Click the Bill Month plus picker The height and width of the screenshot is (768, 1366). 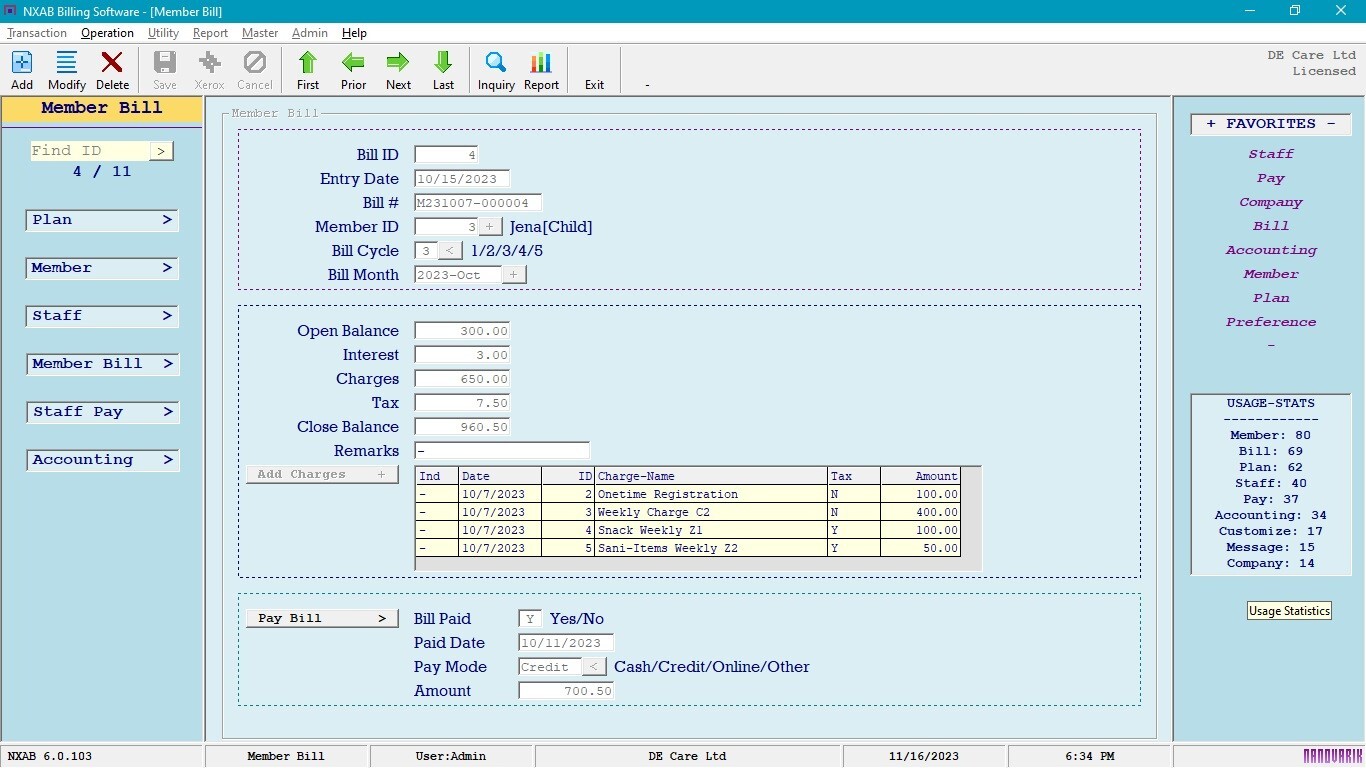coord(514,275)
